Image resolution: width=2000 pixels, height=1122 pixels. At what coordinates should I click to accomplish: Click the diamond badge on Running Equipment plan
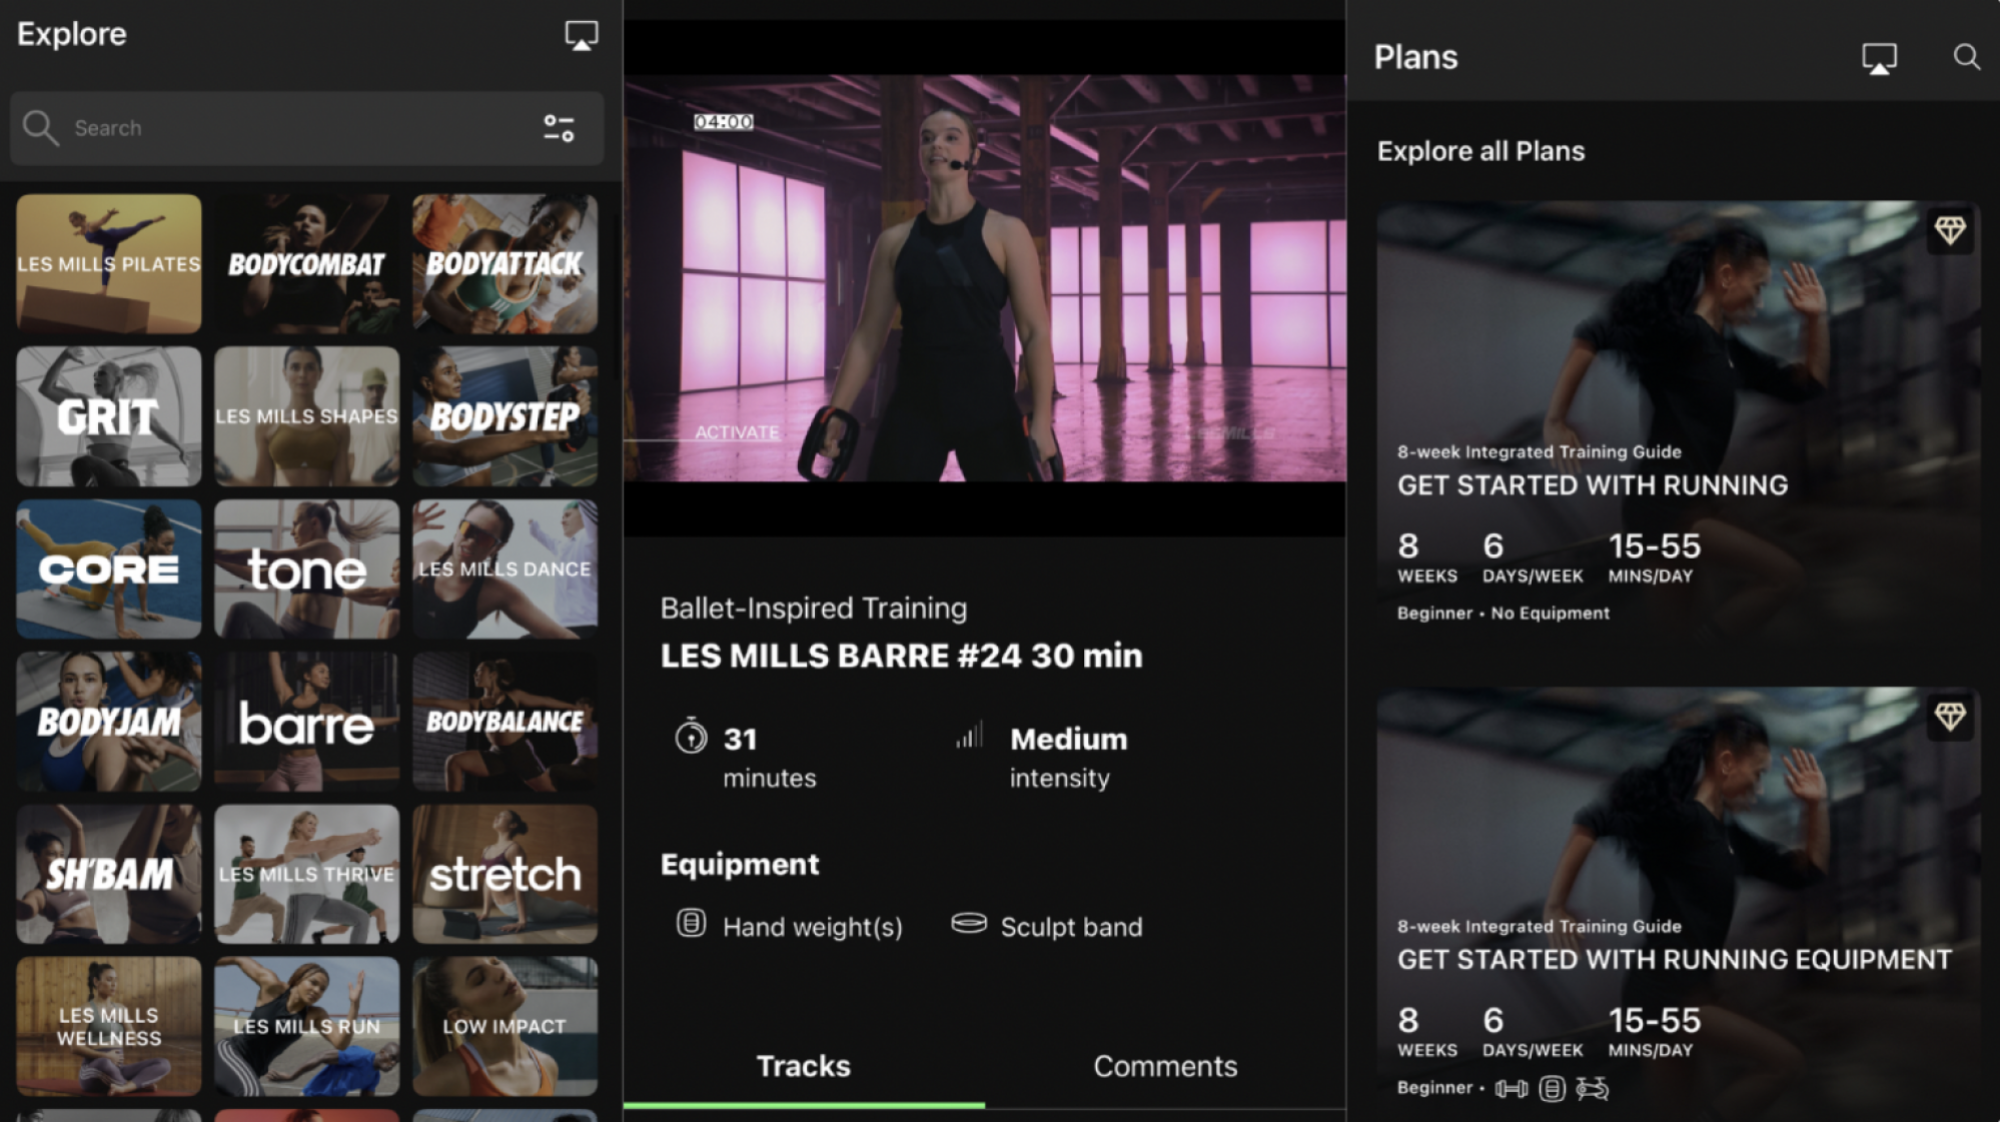[x=1949, y=716]
